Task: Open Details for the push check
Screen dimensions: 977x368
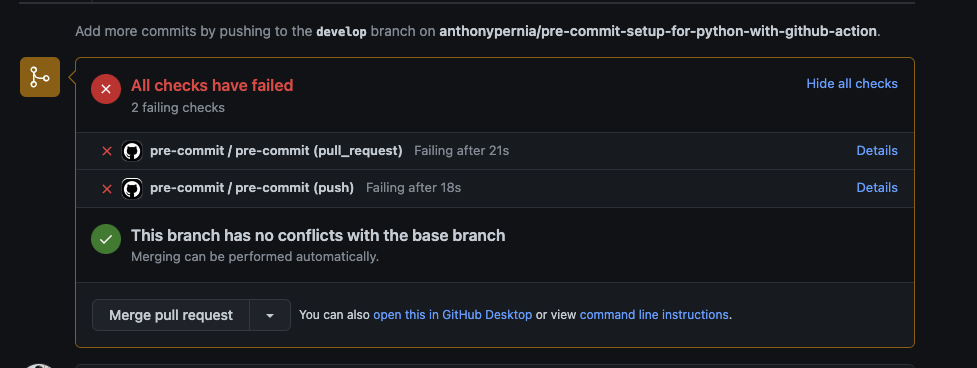Action: click(877, 187)
